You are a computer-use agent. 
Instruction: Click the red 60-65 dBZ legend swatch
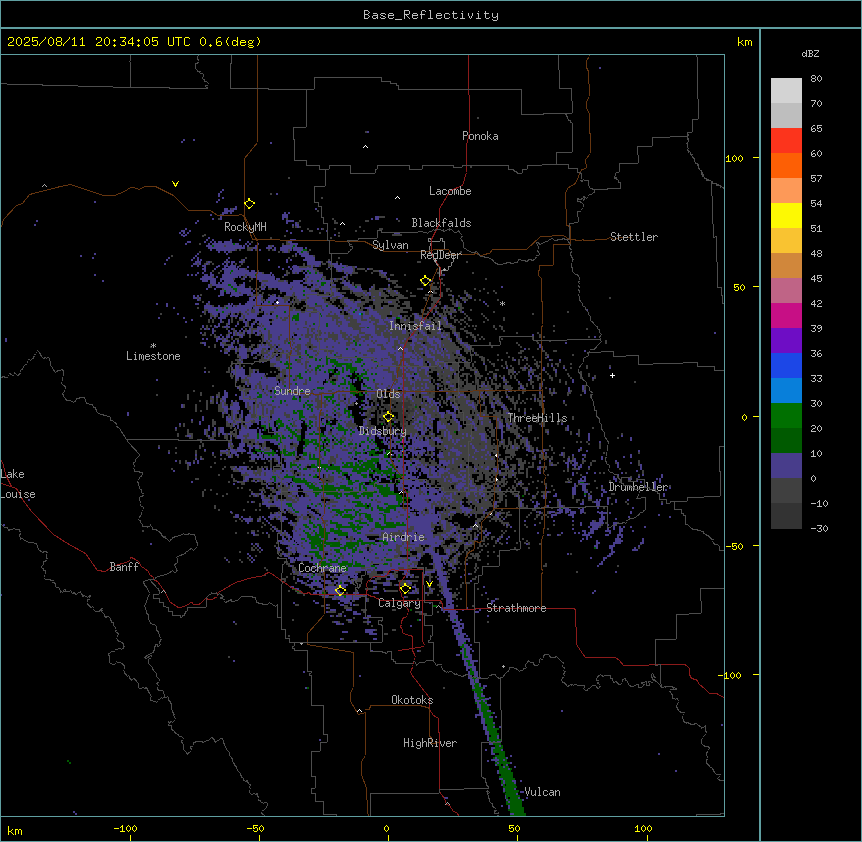pyautogui.click(x=786, y=140)
